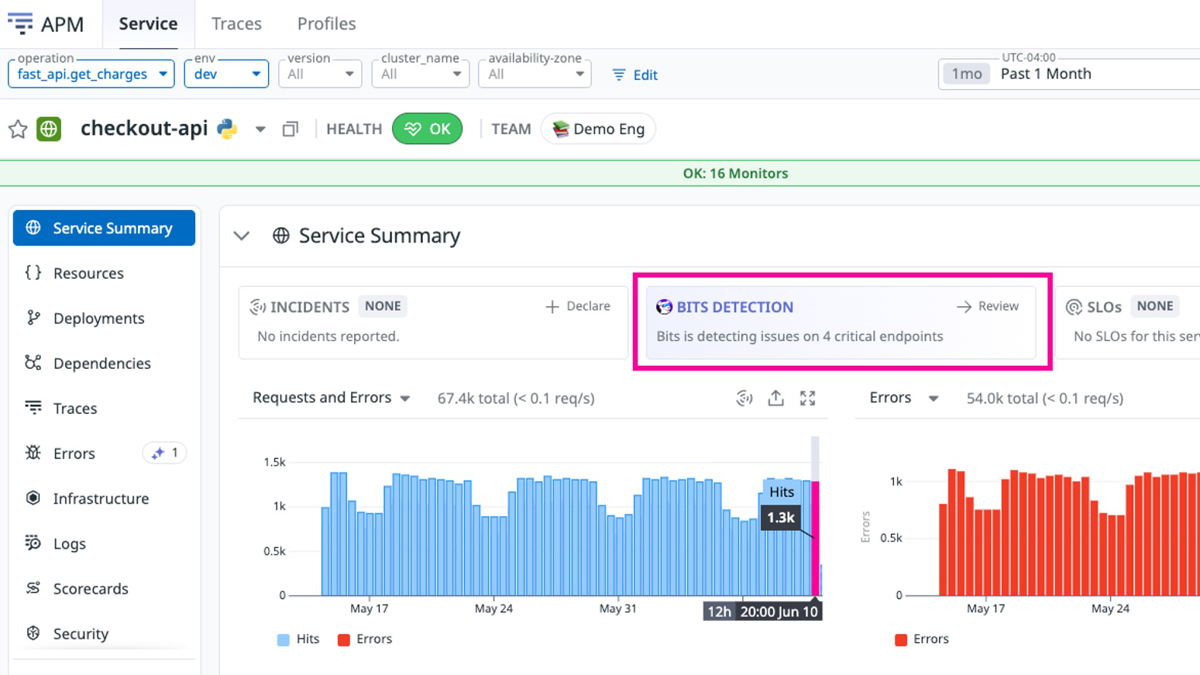
Task: Click the Logs icon in sidebar
Action: click(33, 543)
